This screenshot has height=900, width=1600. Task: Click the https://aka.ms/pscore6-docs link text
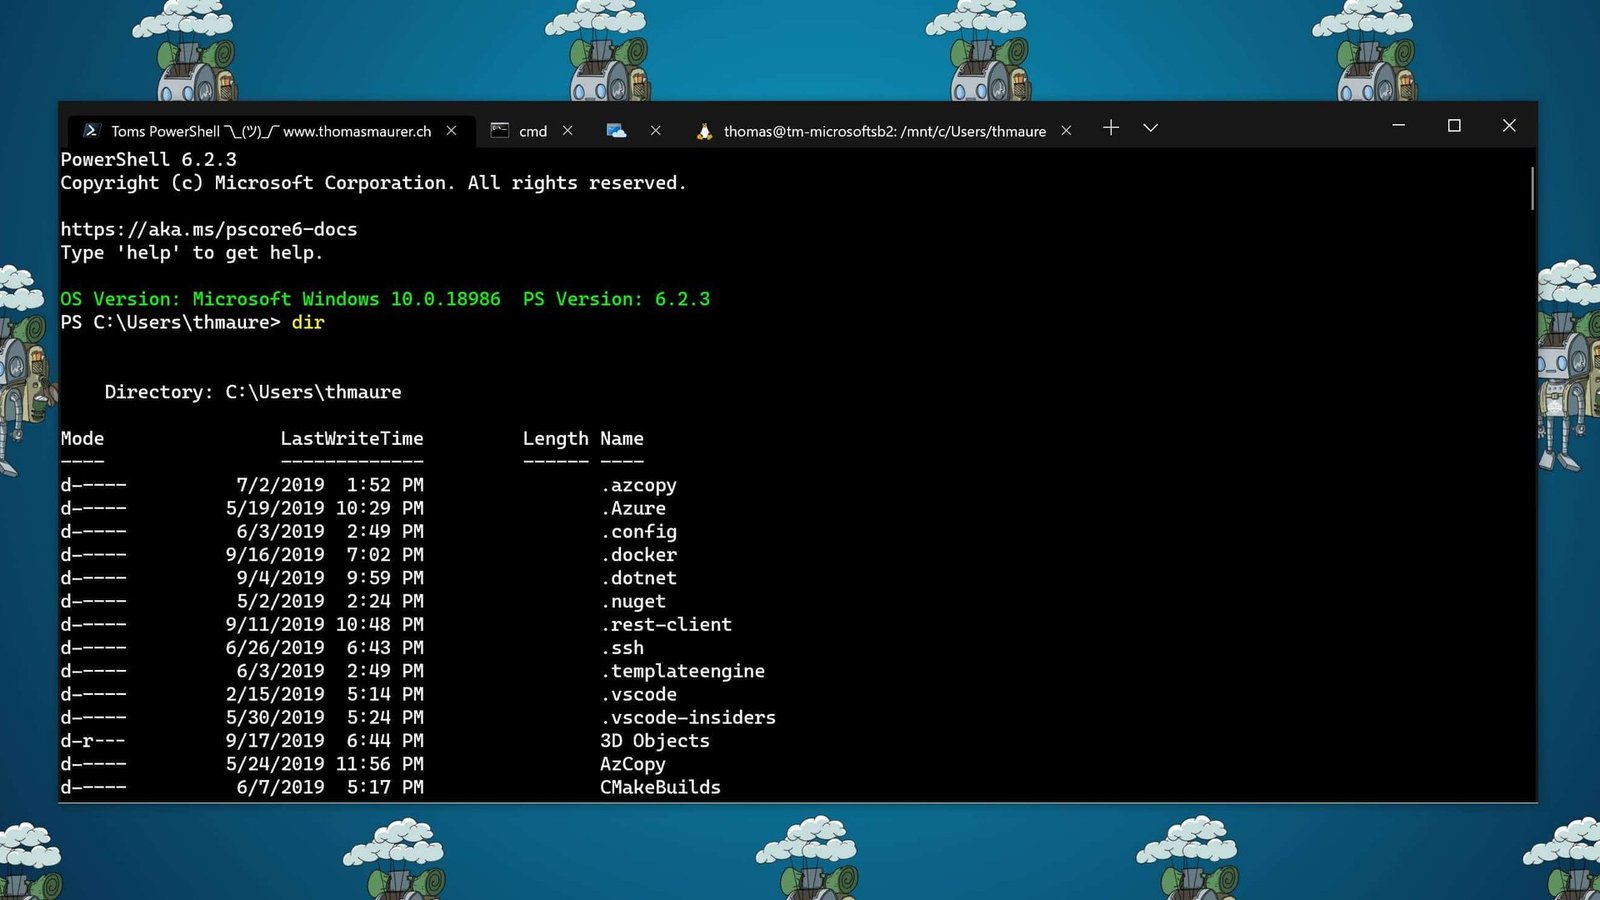click(209, 229)
